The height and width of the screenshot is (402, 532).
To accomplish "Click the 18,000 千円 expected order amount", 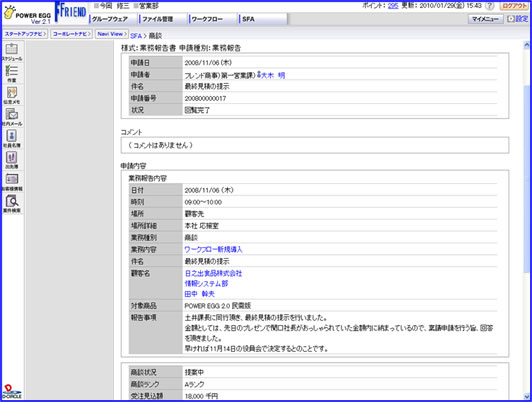I will [202, 396].
